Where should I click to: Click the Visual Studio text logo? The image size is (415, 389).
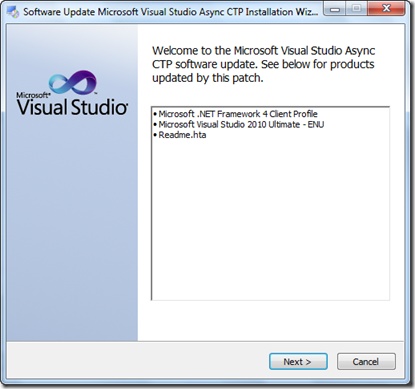click(72, 107)
